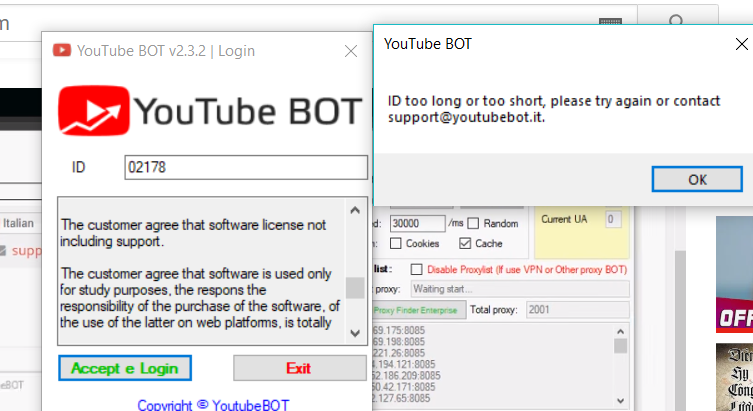This screenshot has height=411, width=753.
Task: Click the OFF advertisement thumbnail
Action: point(734,274)
